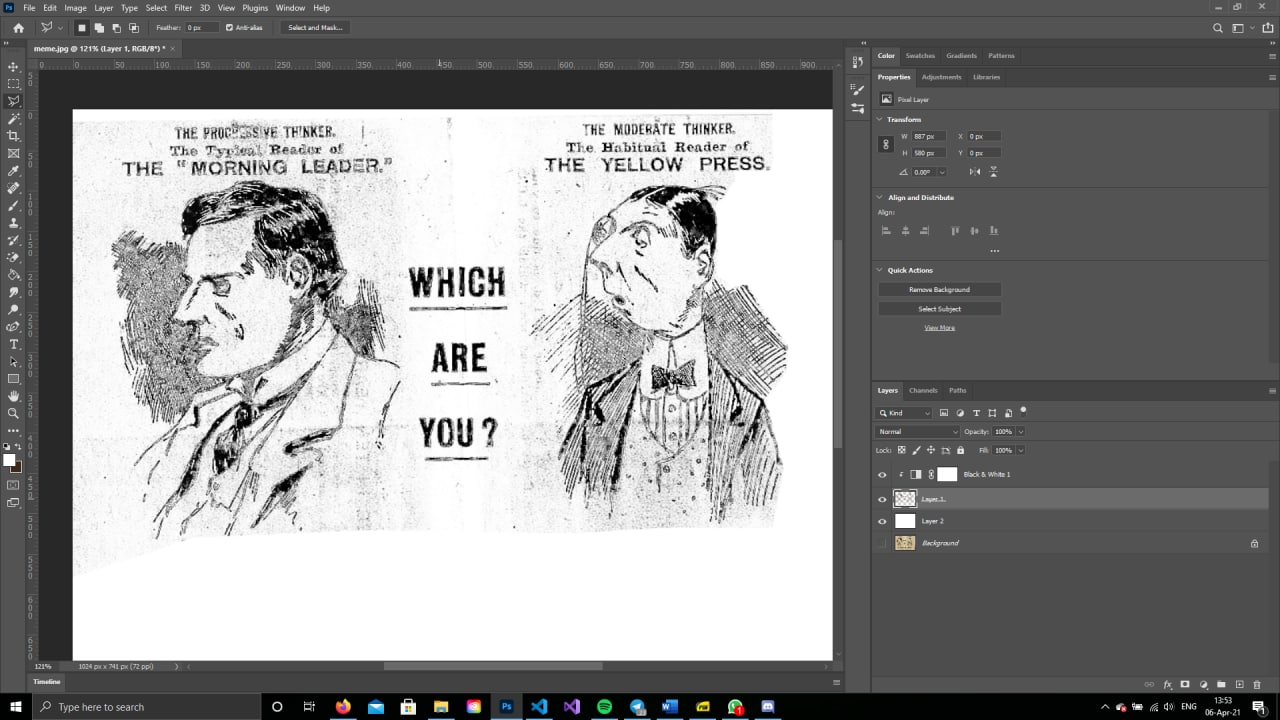Select the Frame tool

pyautogui.click(x=13, y=153)
